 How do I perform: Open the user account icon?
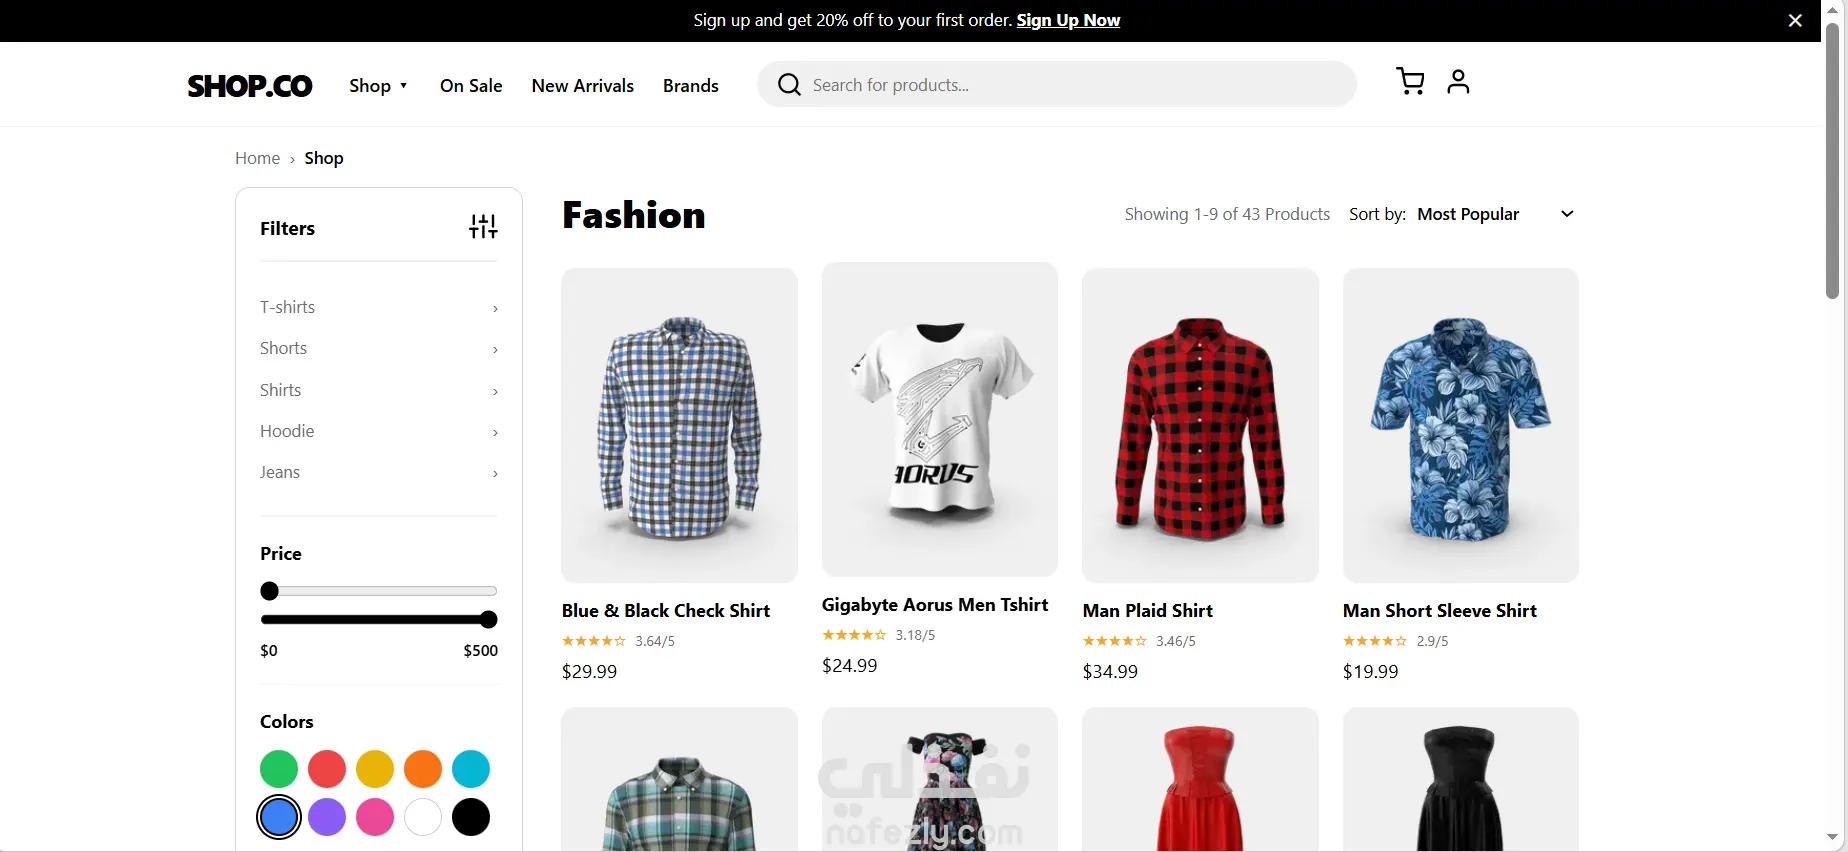tap(1458, 81)
